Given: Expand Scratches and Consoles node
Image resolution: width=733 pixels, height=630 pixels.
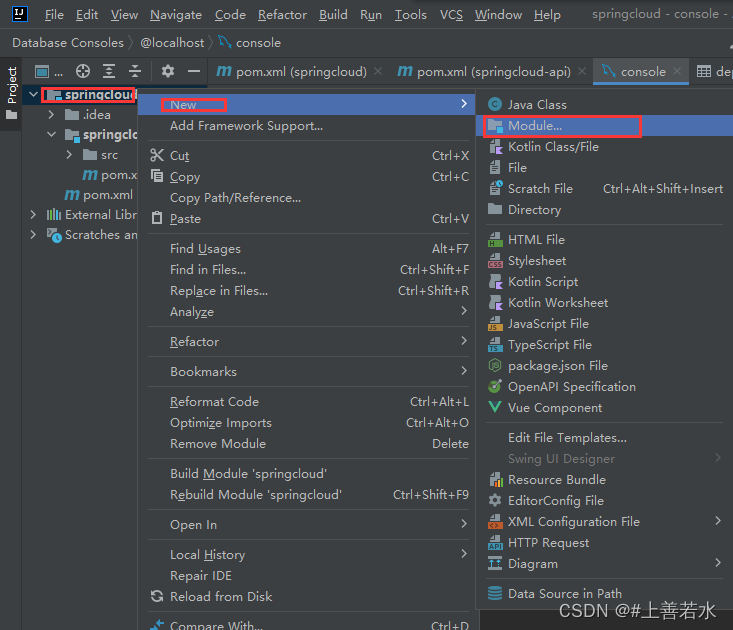Looking at the screenshot, I should pos(33,235).
